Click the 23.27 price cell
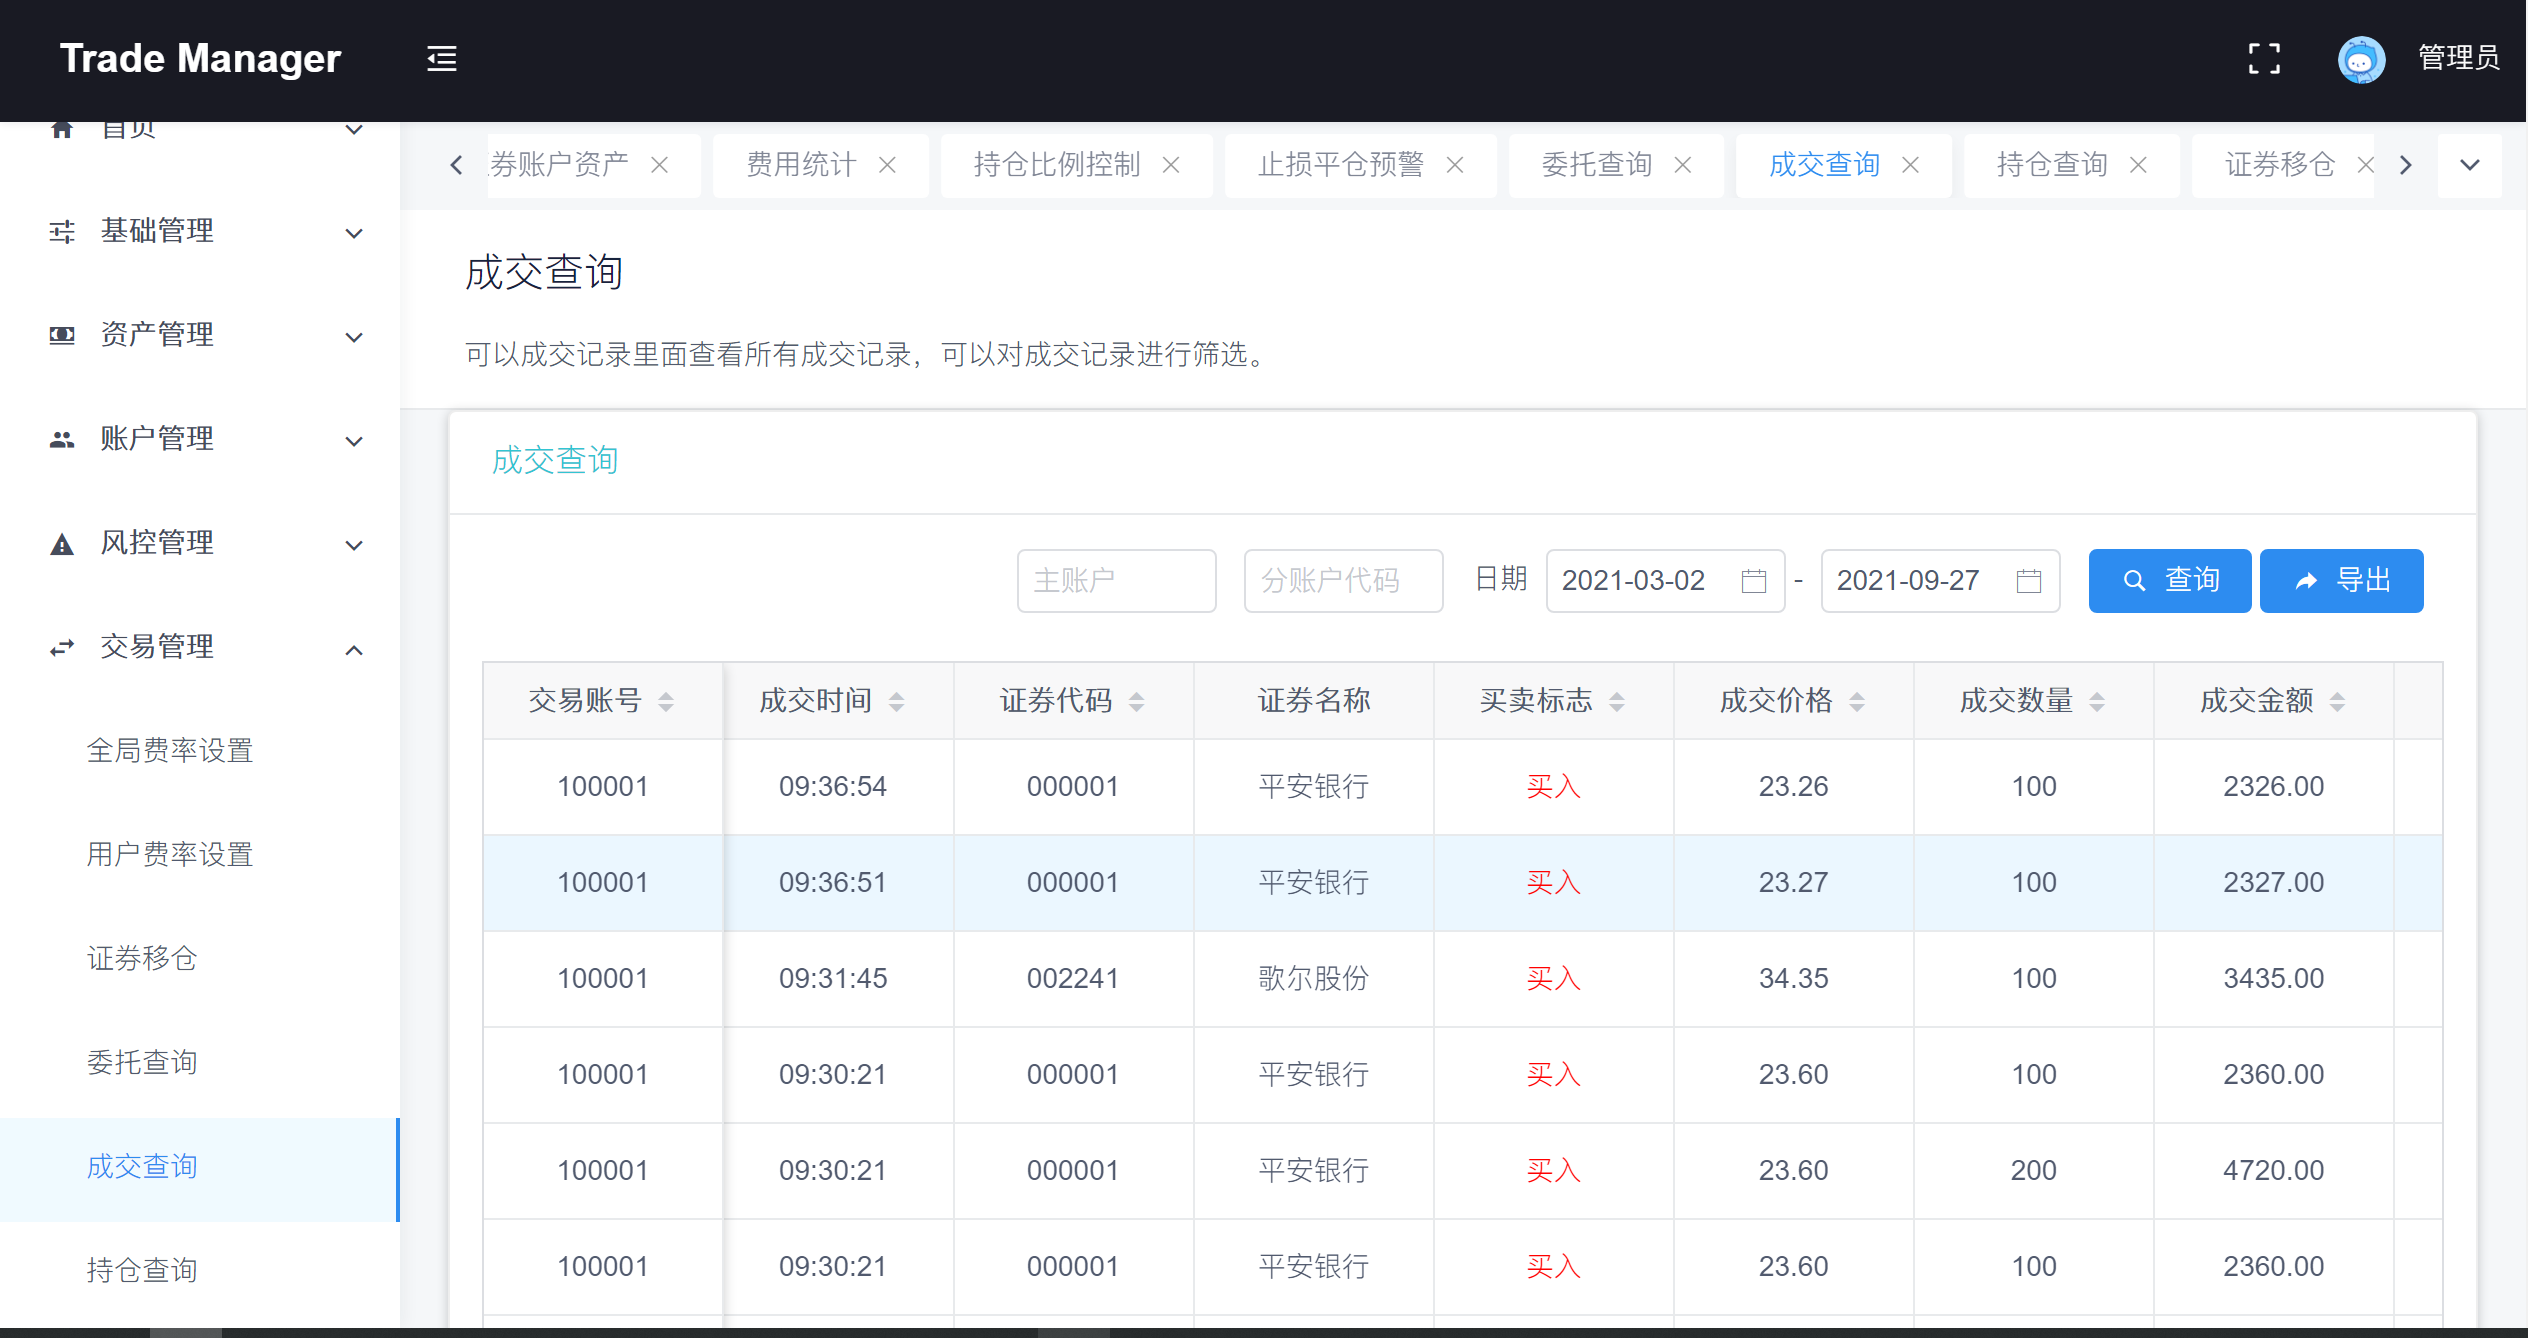The height and width of the screenshot is (1338, 2528). 1793,883
